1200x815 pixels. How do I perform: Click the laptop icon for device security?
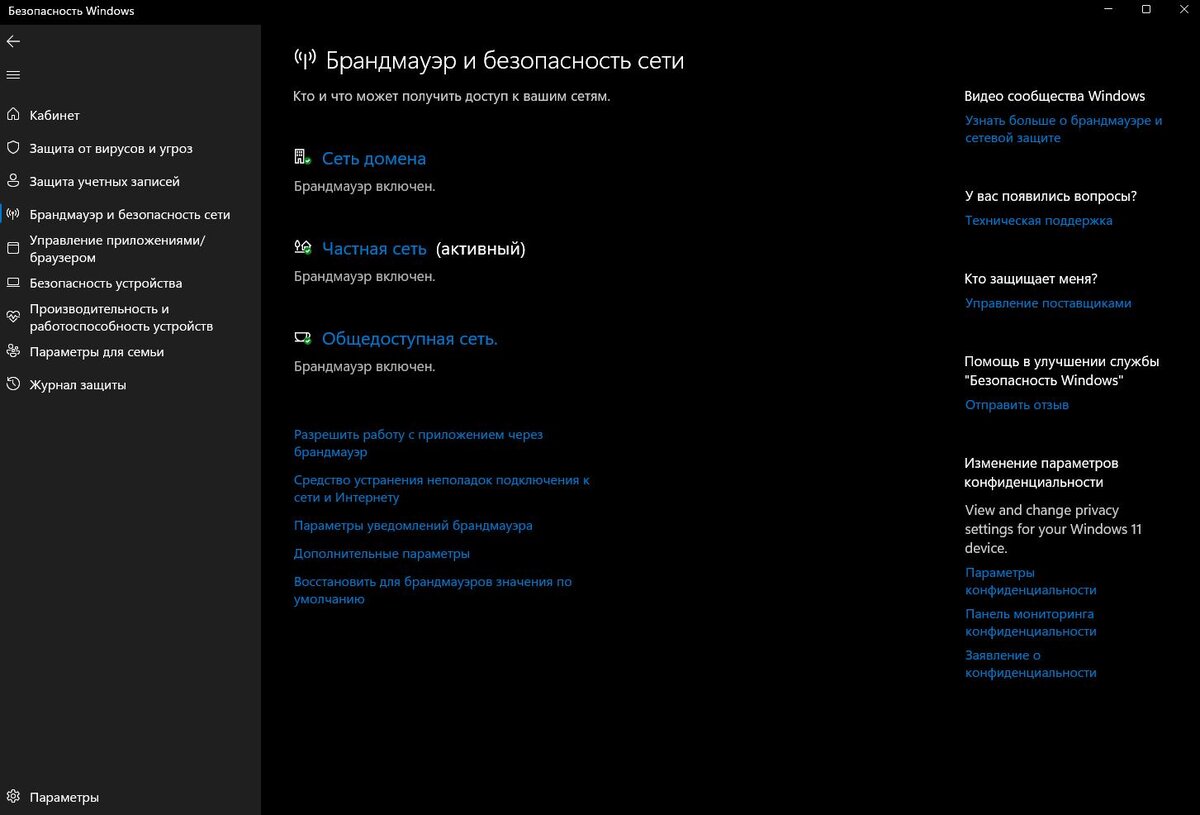point(13,283)
